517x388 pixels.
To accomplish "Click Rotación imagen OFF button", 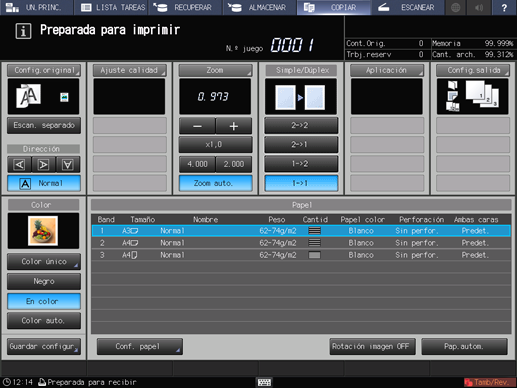I will click(373, 347).
